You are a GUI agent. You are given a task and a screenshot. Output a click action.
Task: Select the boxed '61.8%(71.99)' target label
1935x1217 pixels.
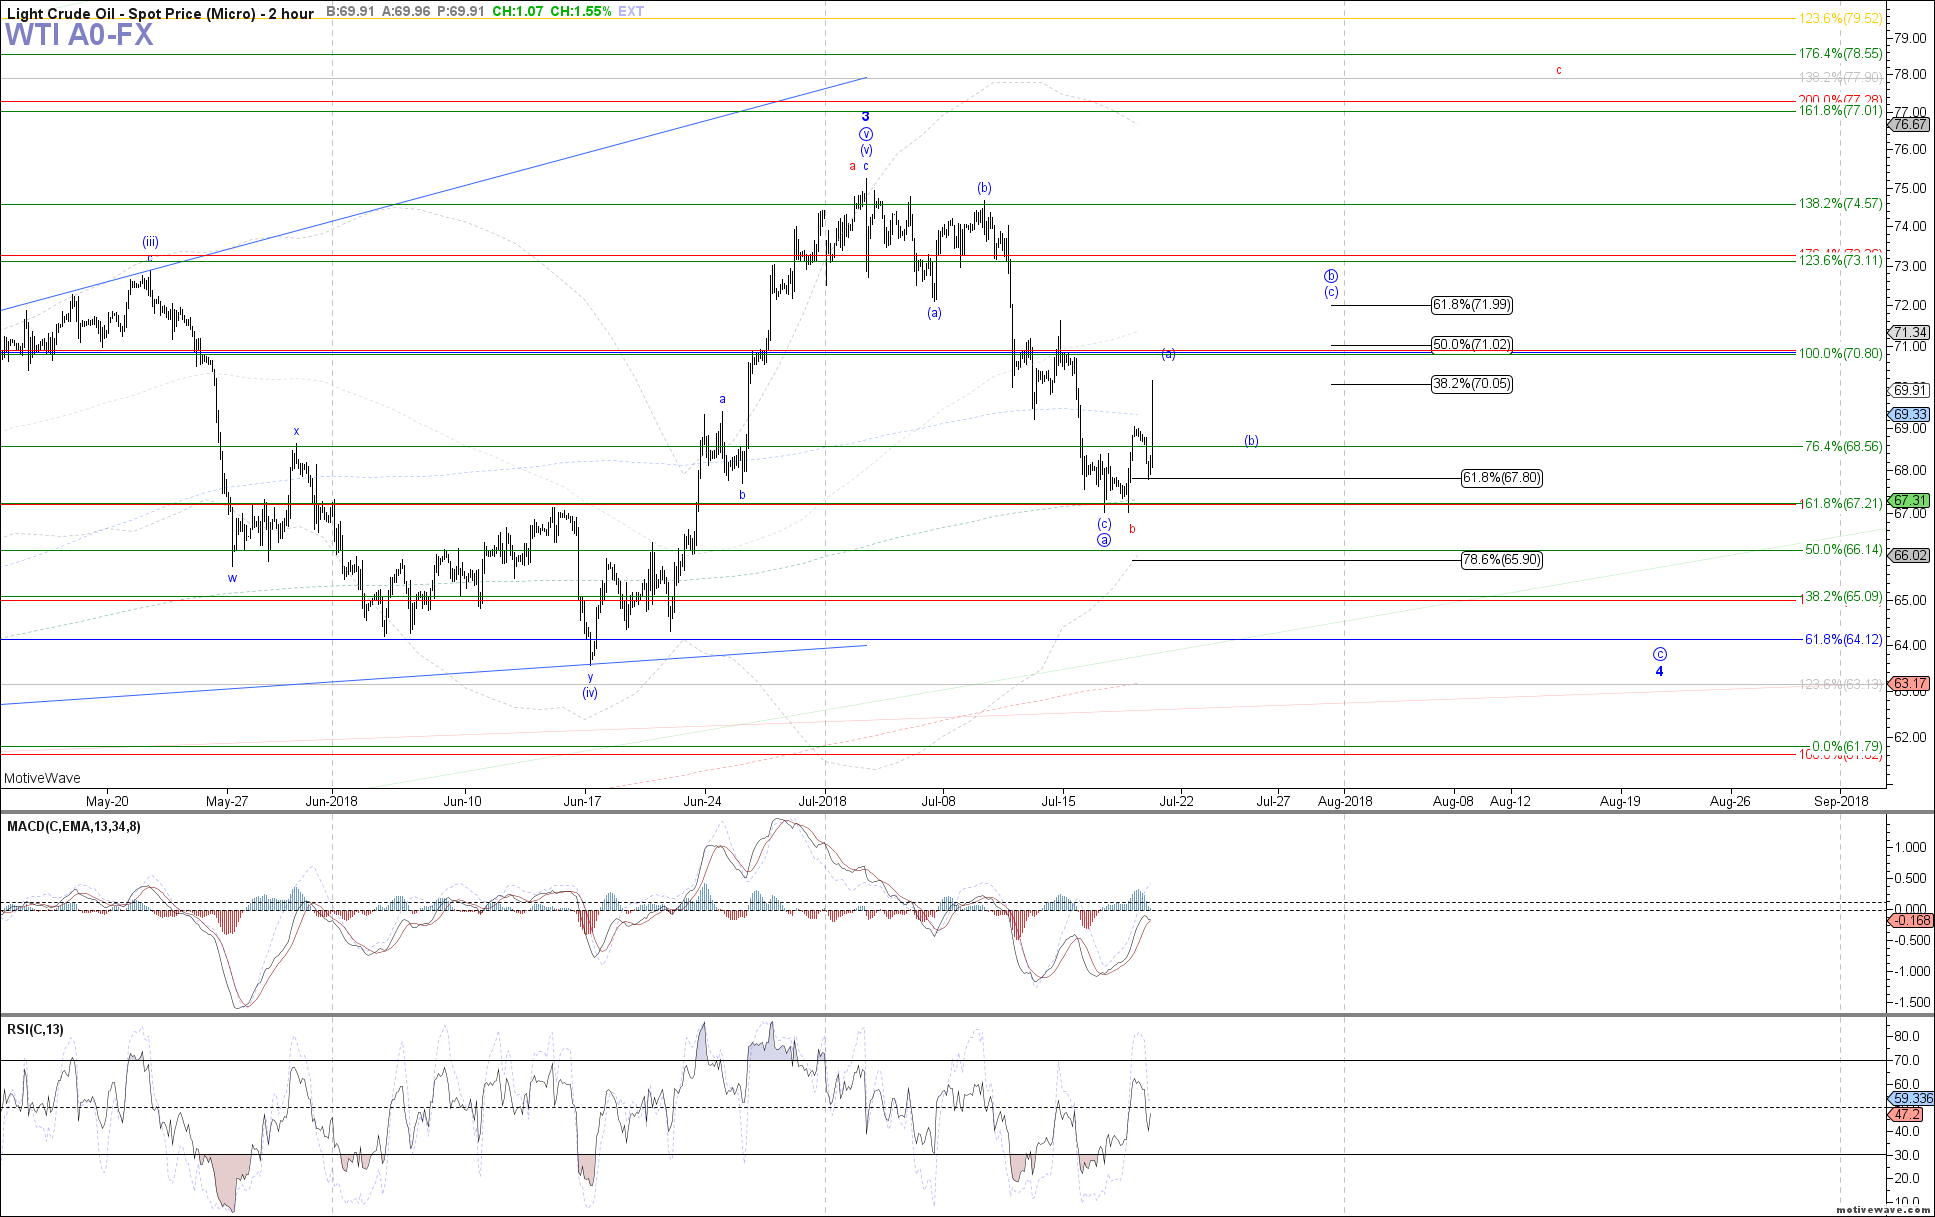click(x=1472, y=305)
